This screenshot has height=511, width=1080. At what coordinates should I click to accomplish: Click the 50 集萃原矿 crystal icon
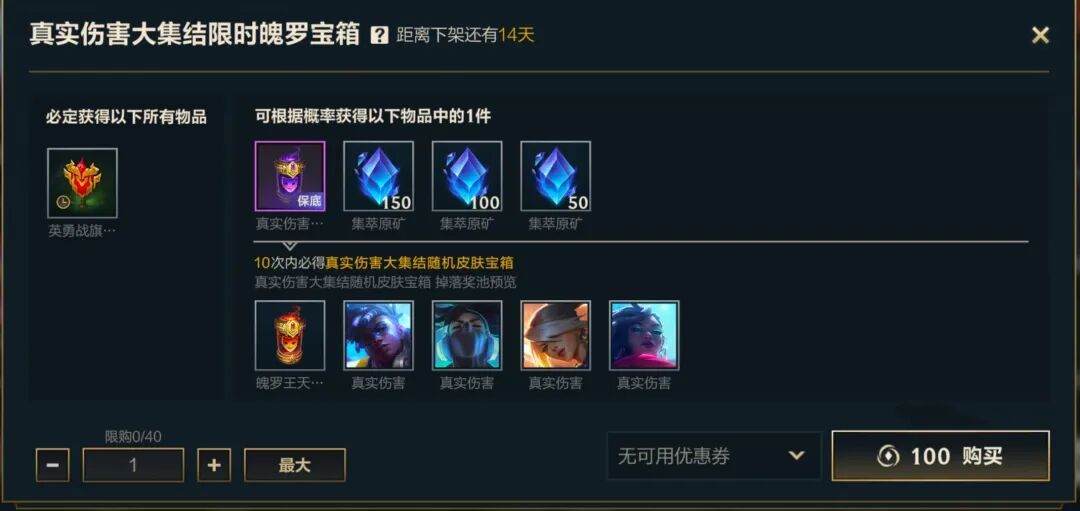tap(555, 176)
